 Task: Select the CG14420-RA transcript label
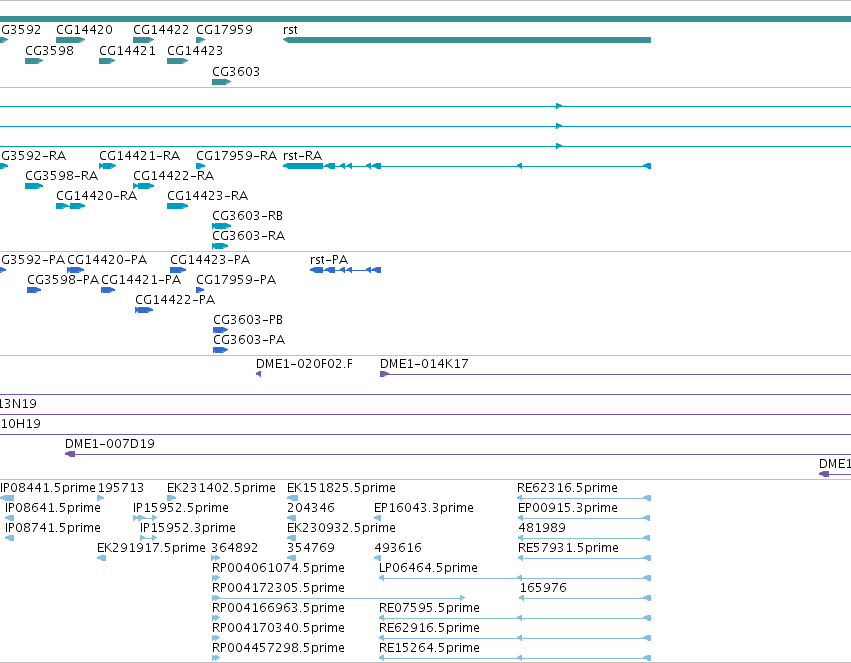click(97, 196)
